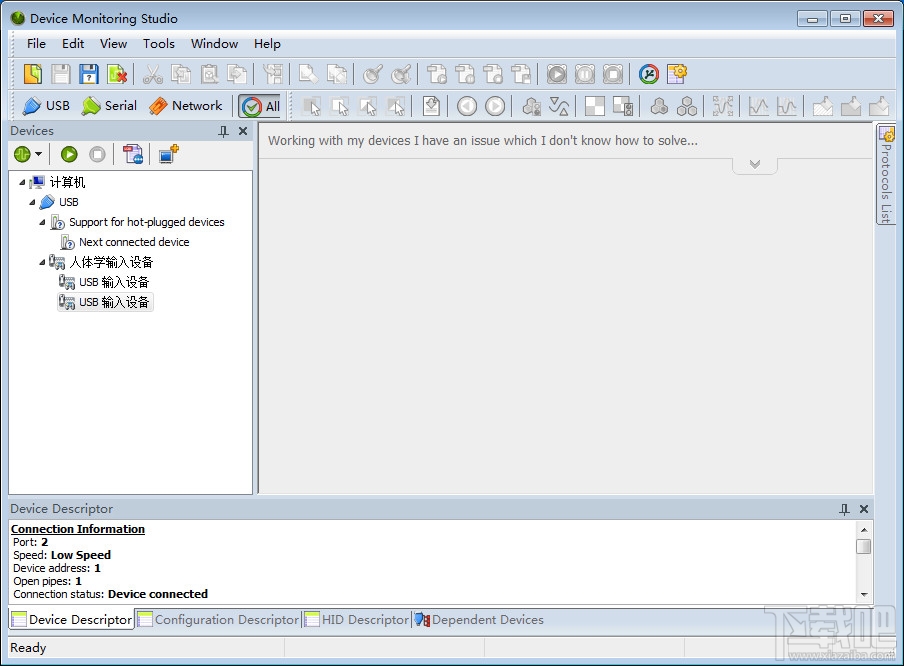Click the three-cubes structure icon
The width and height of the screenshot is (904, 666).
(x=659, y=106)
